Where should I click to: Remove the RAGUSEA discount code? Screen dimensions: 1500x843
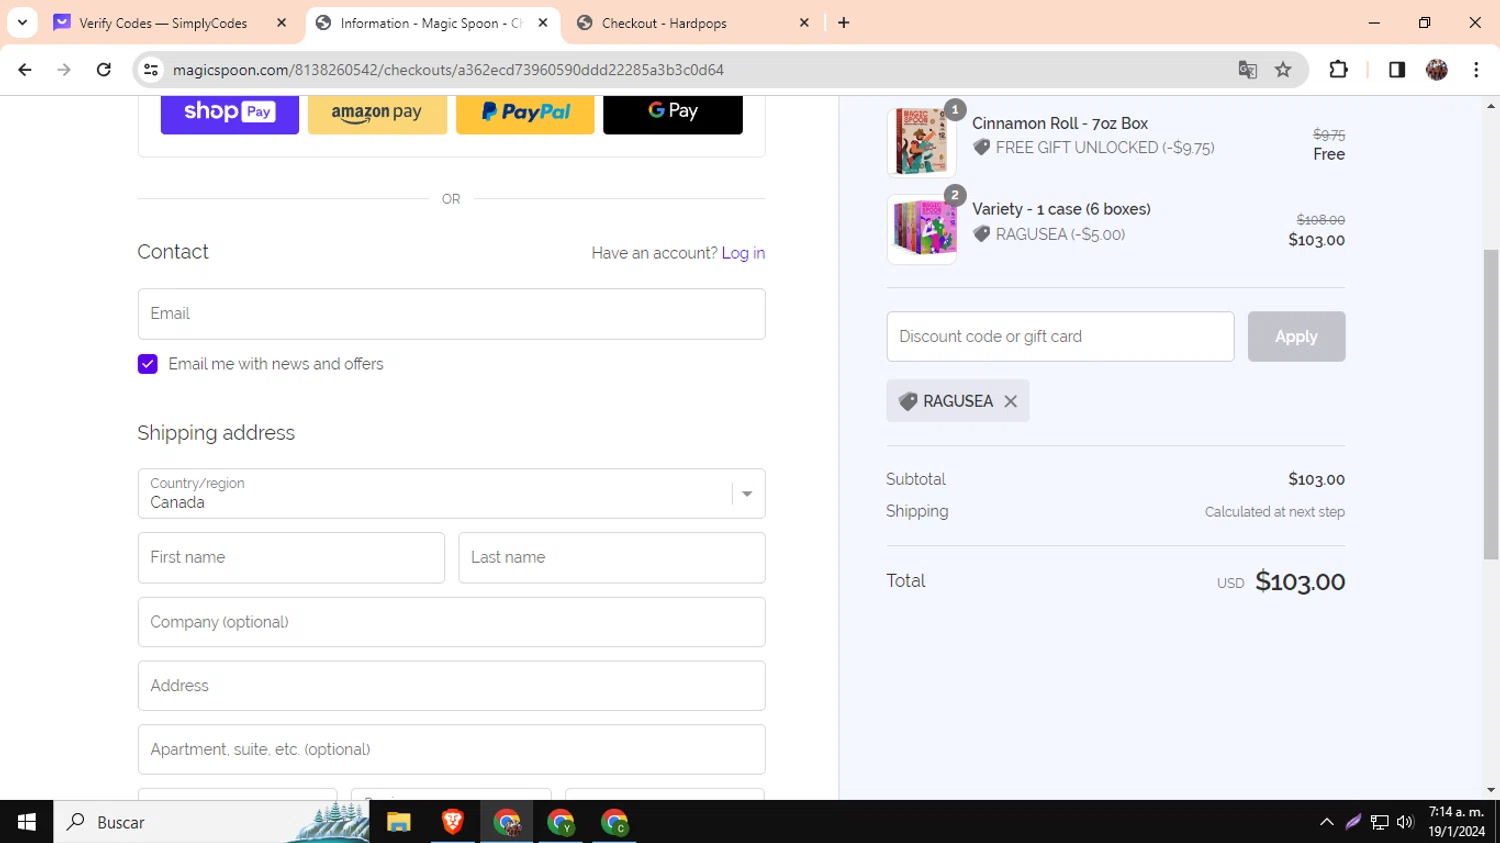(x=1011, y=401)
